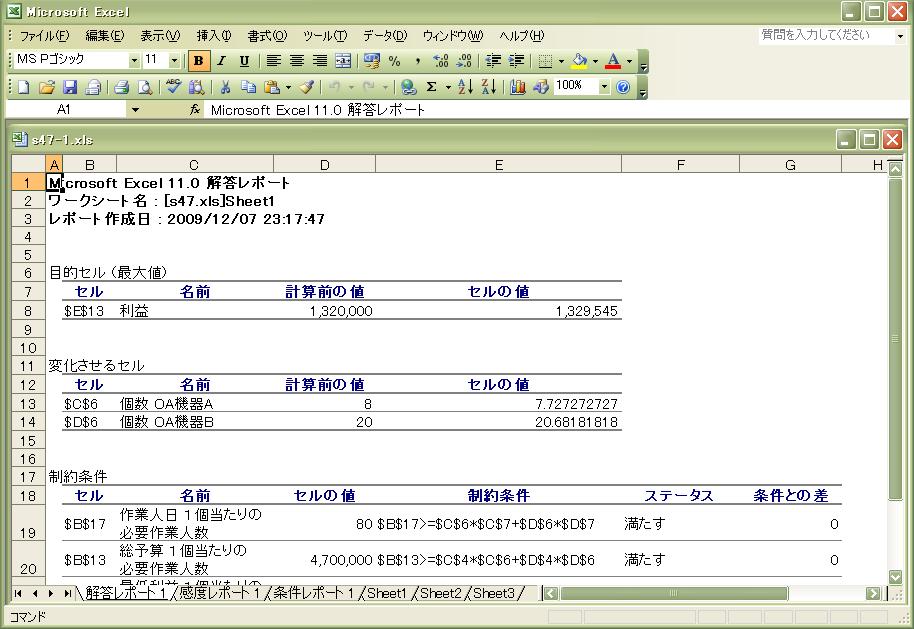Image resolution: width=914 pixels, height=629 pixels.
Task: Align text left
Action: 273,61
